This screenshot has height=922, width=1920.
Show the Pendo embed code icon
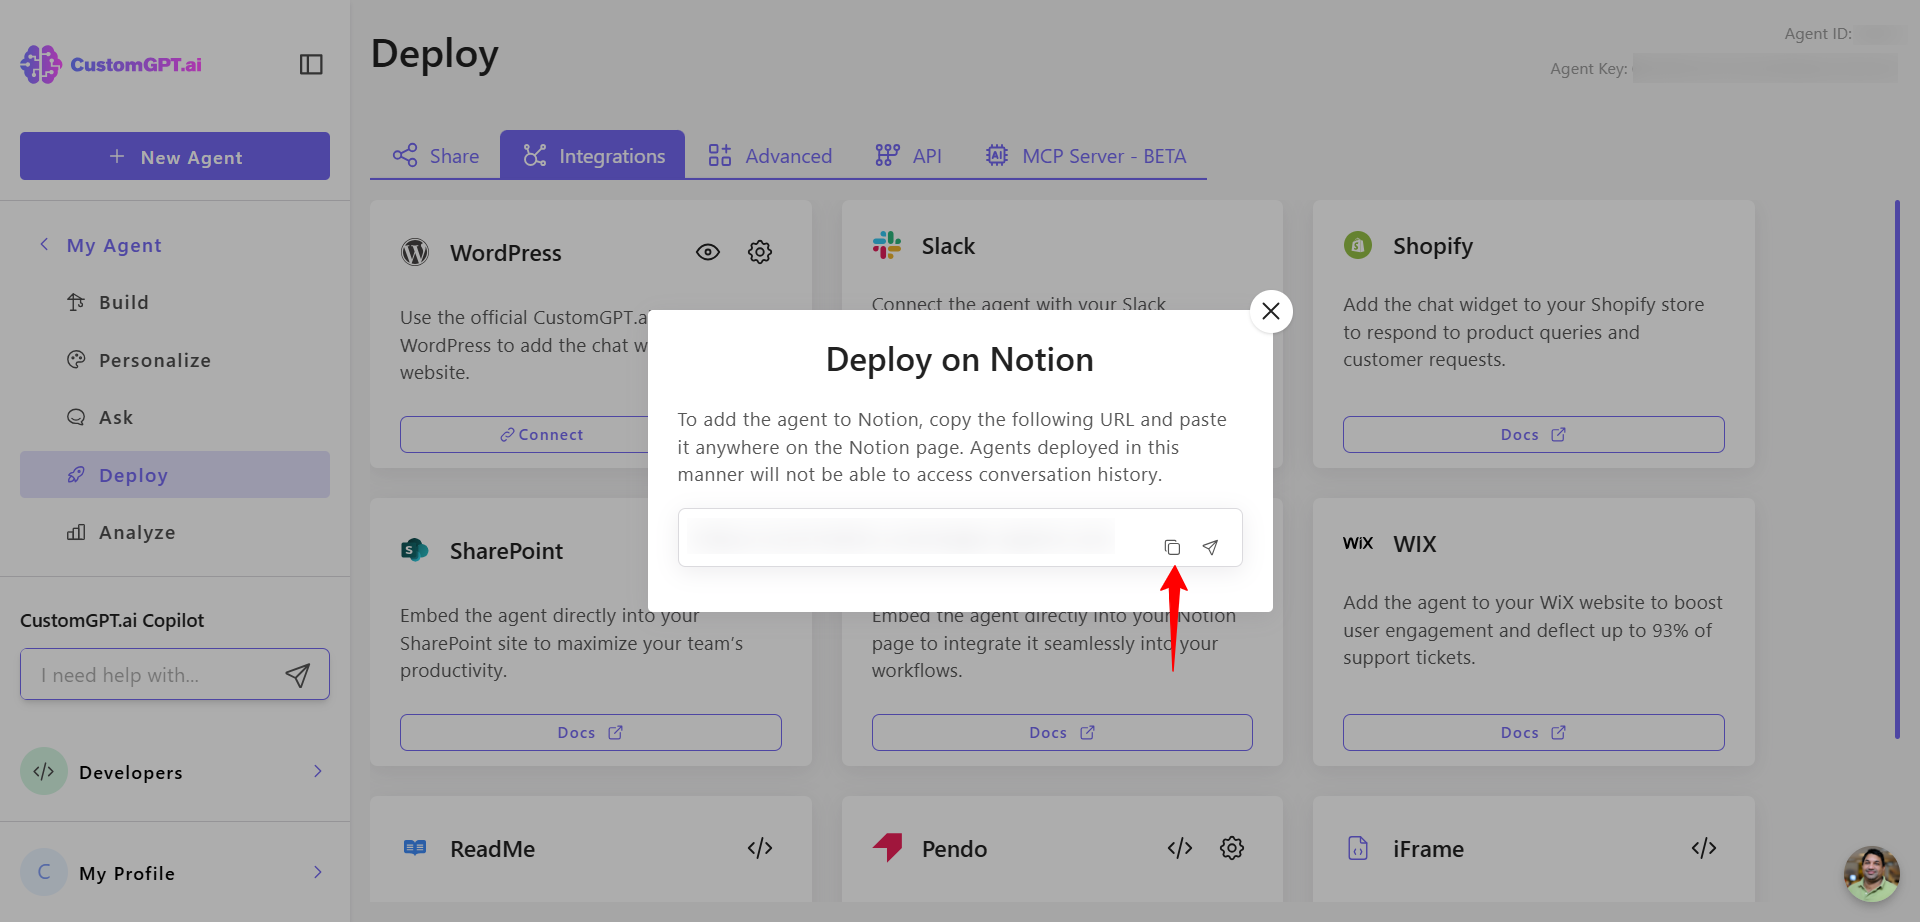[x=1180, y=848]
